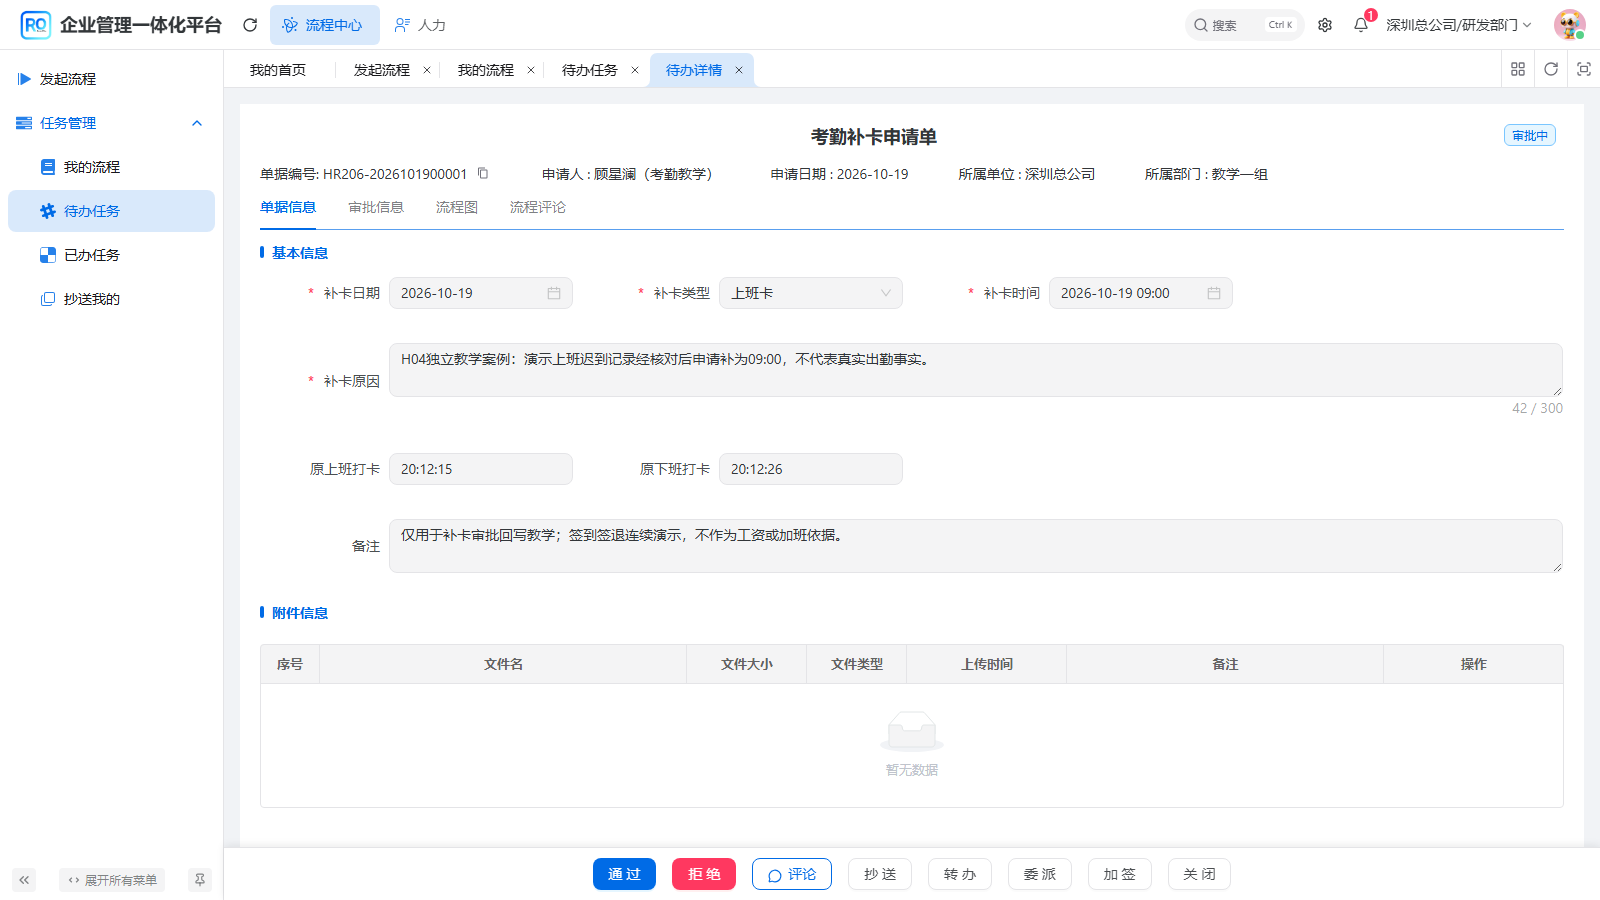Open 我的流程 in the sidebar
The image size is (1600, 900).
(x=111, y=167)
